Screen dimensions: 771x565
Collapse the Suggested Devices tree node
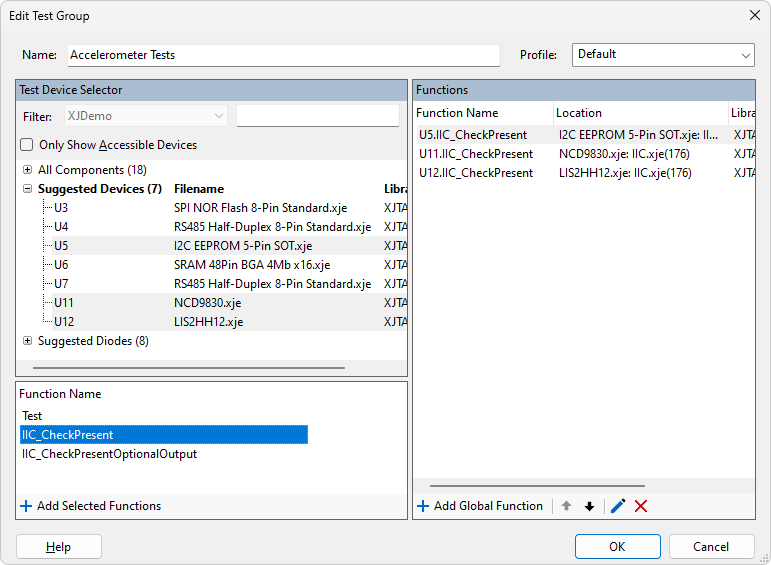pyautogui.click(x=27, y=189)
